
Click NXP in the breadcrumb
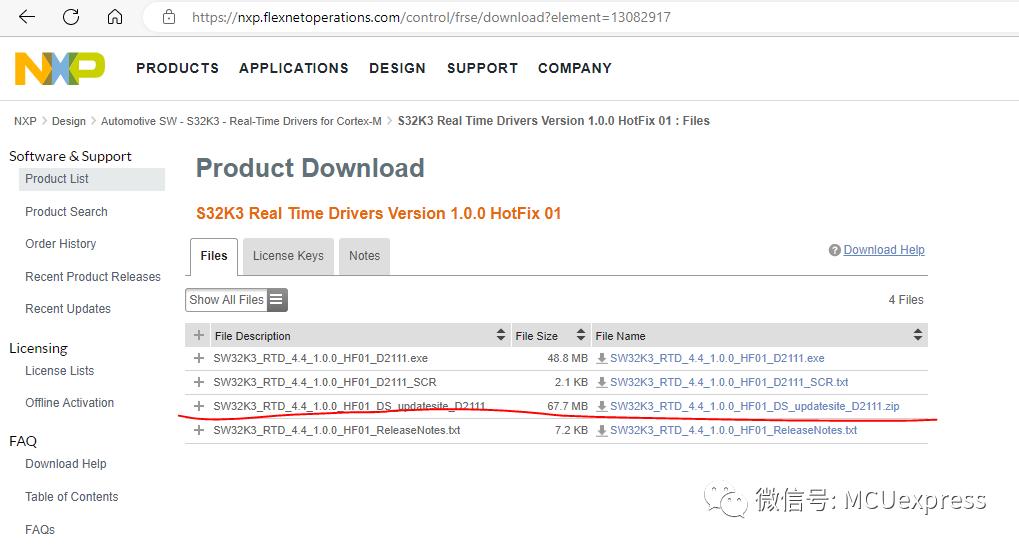25,121
